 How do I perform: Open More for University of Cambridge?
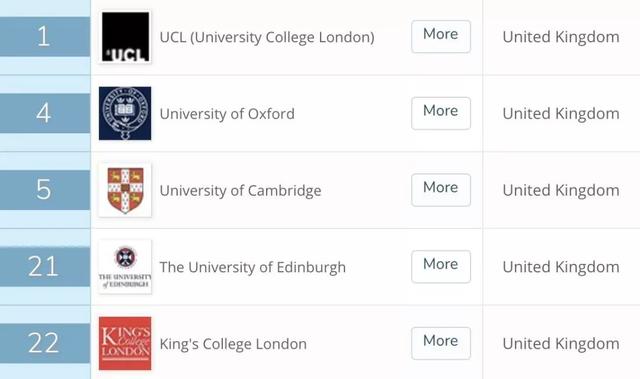point(441,190)
